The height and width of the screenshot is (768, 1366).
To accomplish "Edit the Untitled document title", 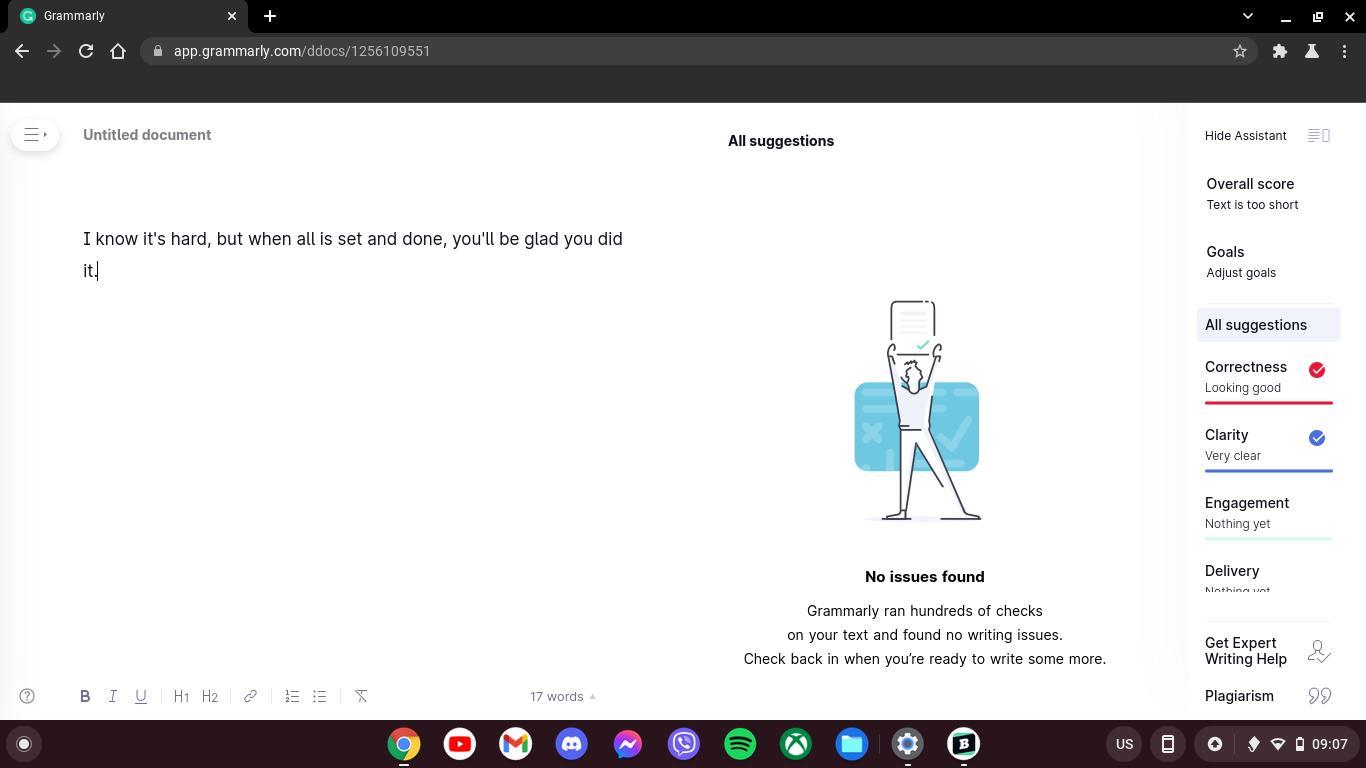I will 147,135.
